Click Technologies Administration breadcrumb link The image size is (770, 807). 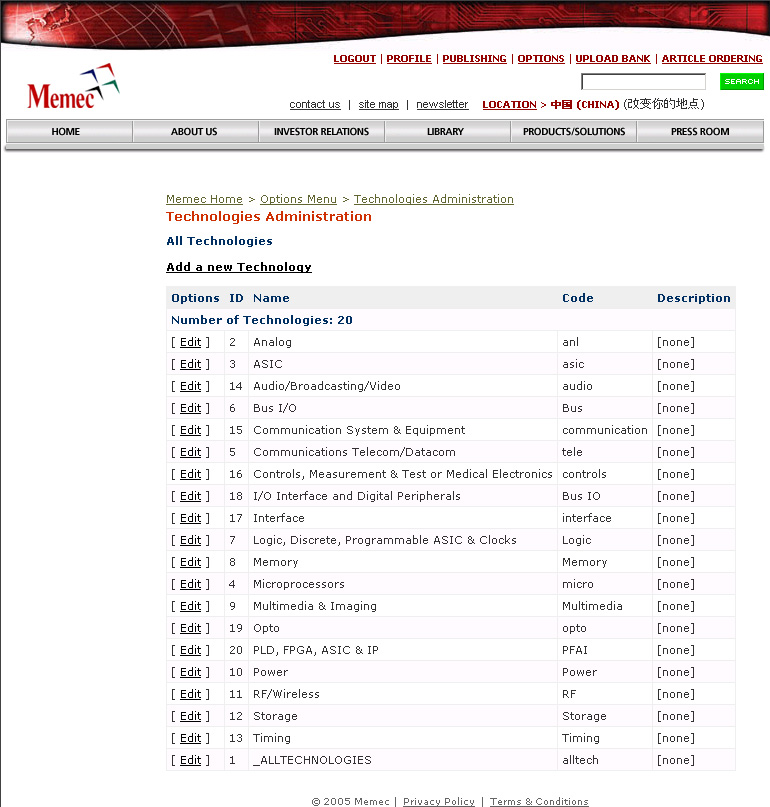(x=434, y=199)
